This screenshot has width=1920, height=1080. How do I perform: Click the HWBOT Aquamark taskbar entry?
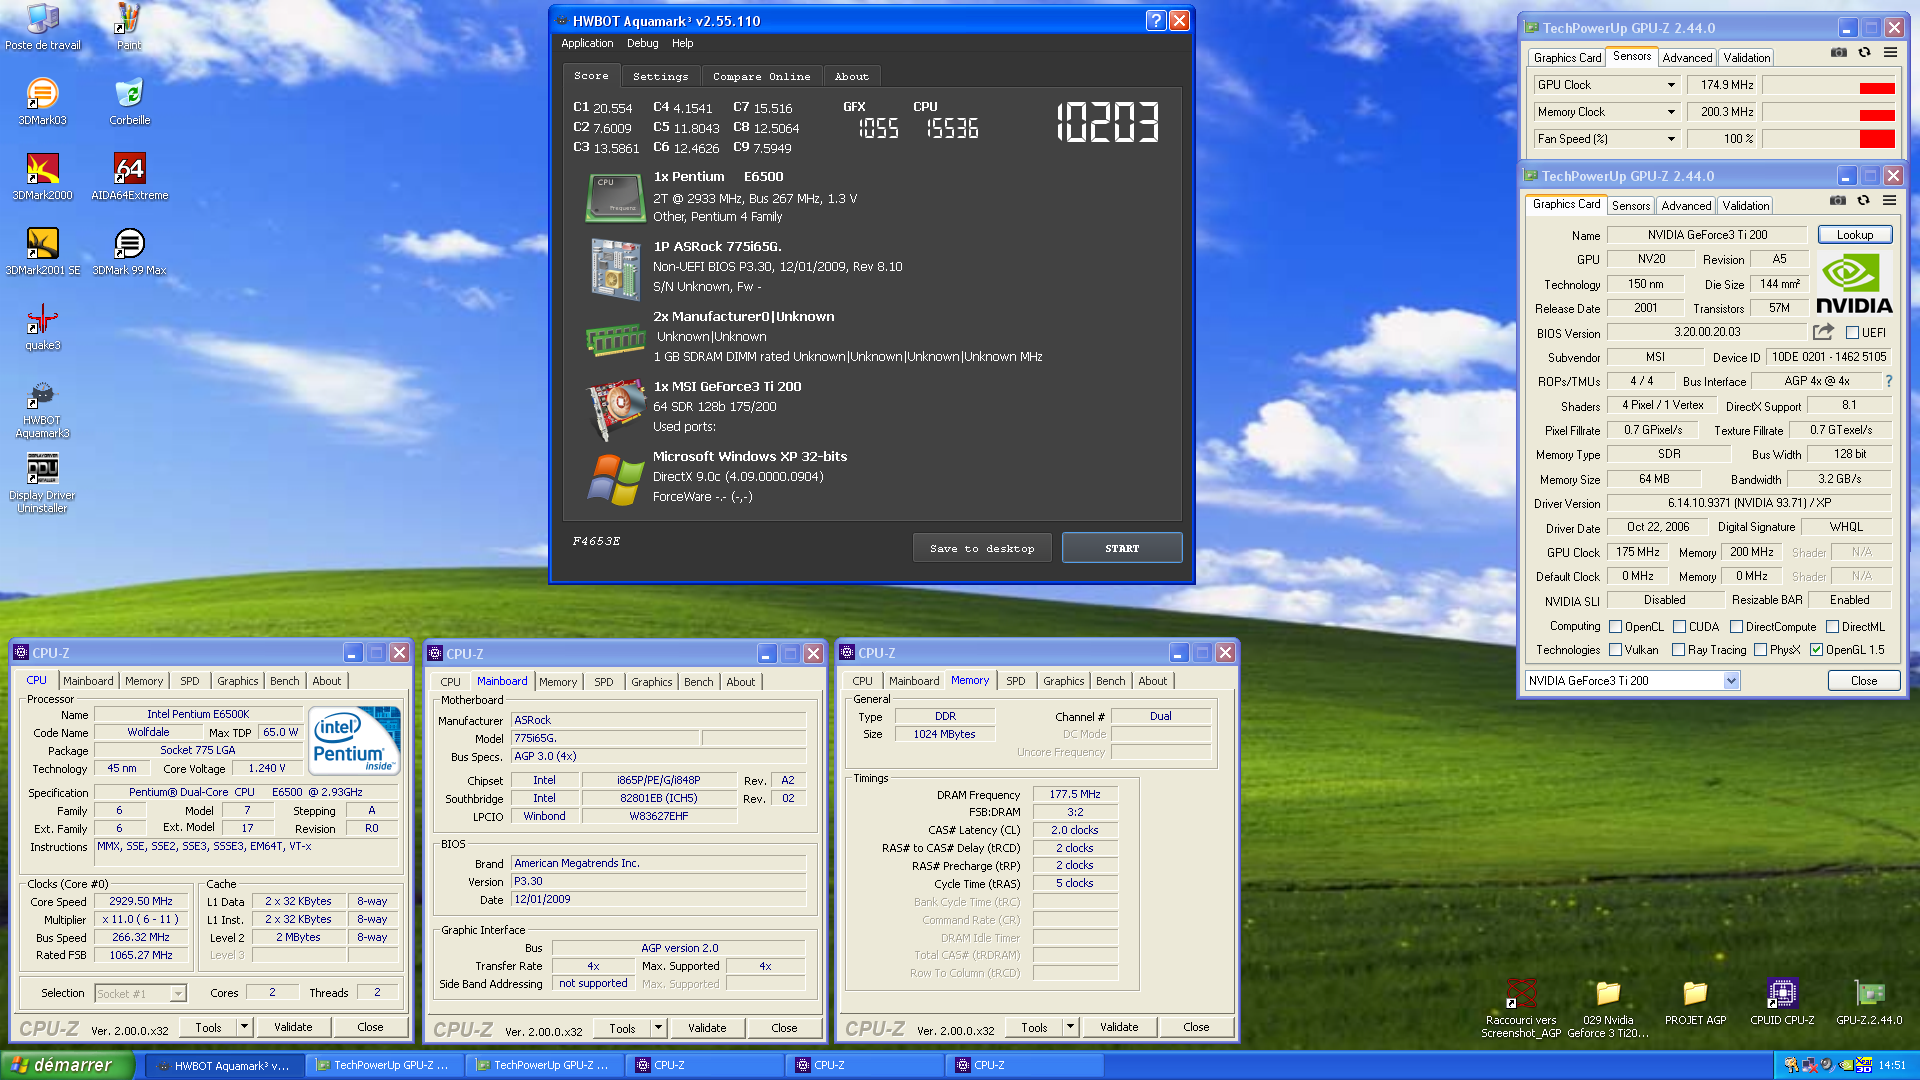(225, 1066)
